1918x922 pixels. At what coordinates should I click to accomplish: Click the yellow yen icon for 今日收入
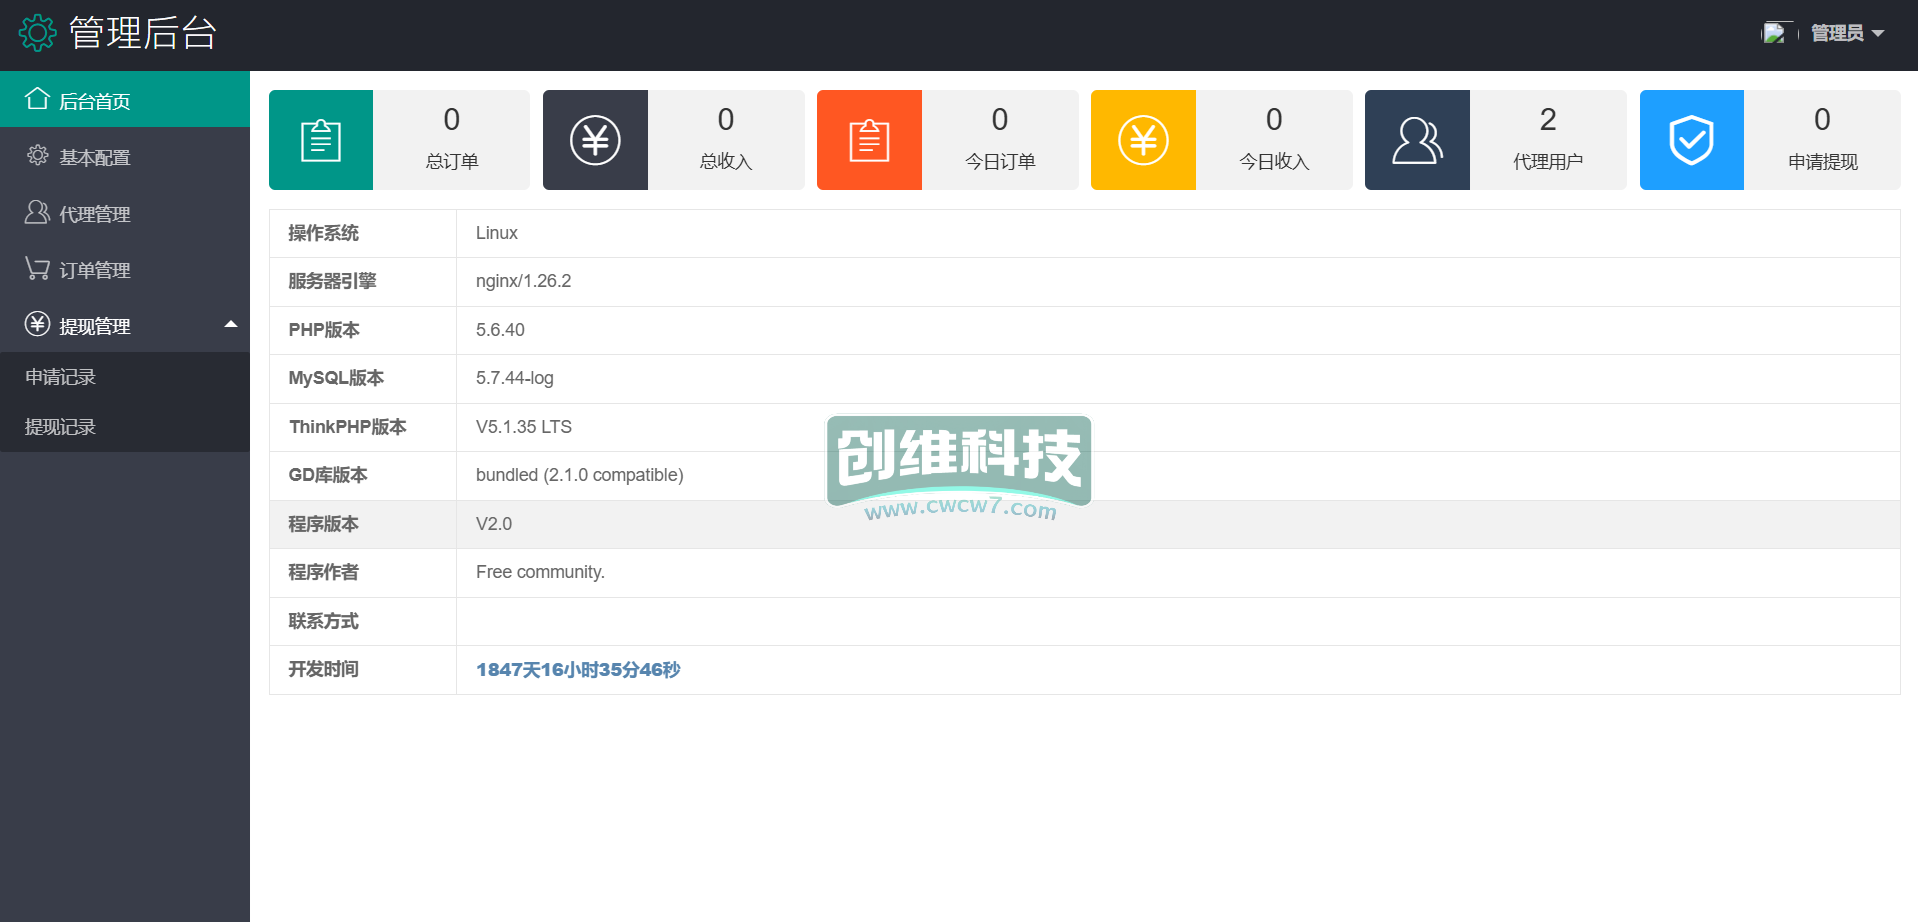(x=1143, y=140)
